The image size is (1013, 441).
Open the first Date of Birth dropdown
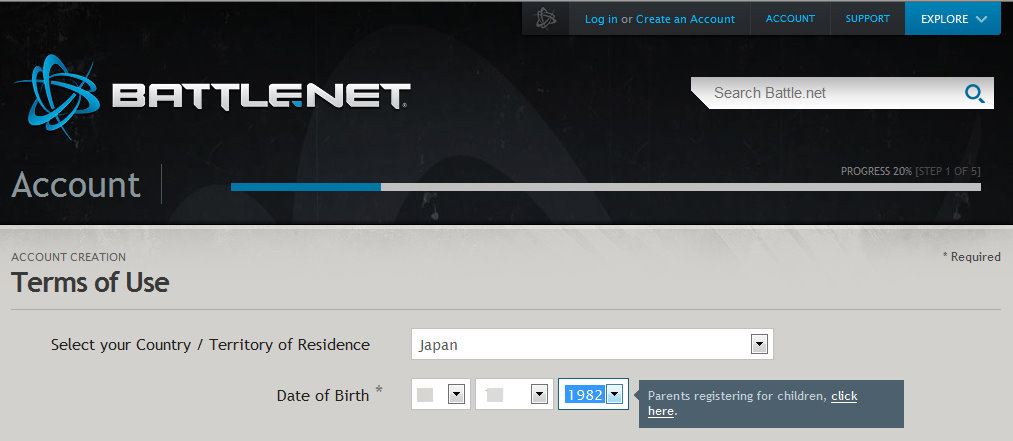441,395
